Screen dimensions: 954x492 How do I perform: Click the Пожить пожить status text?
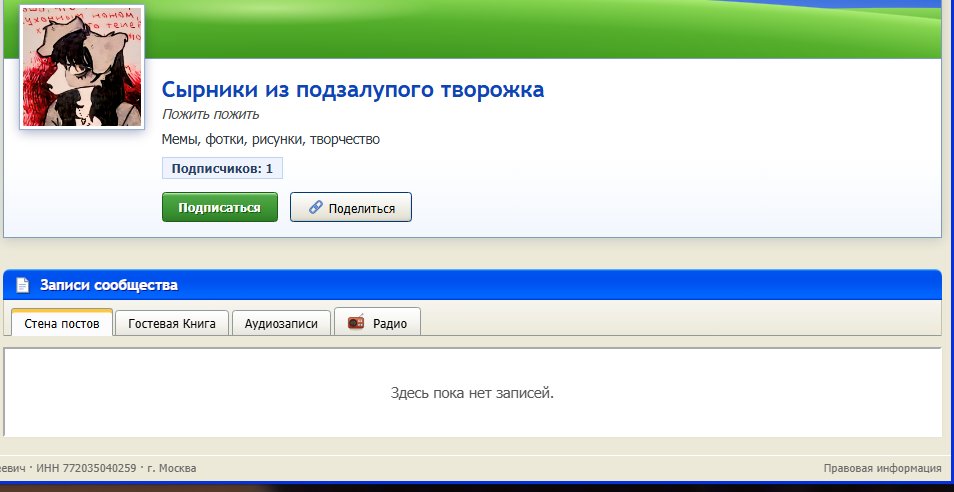click(x=211, y=114)
